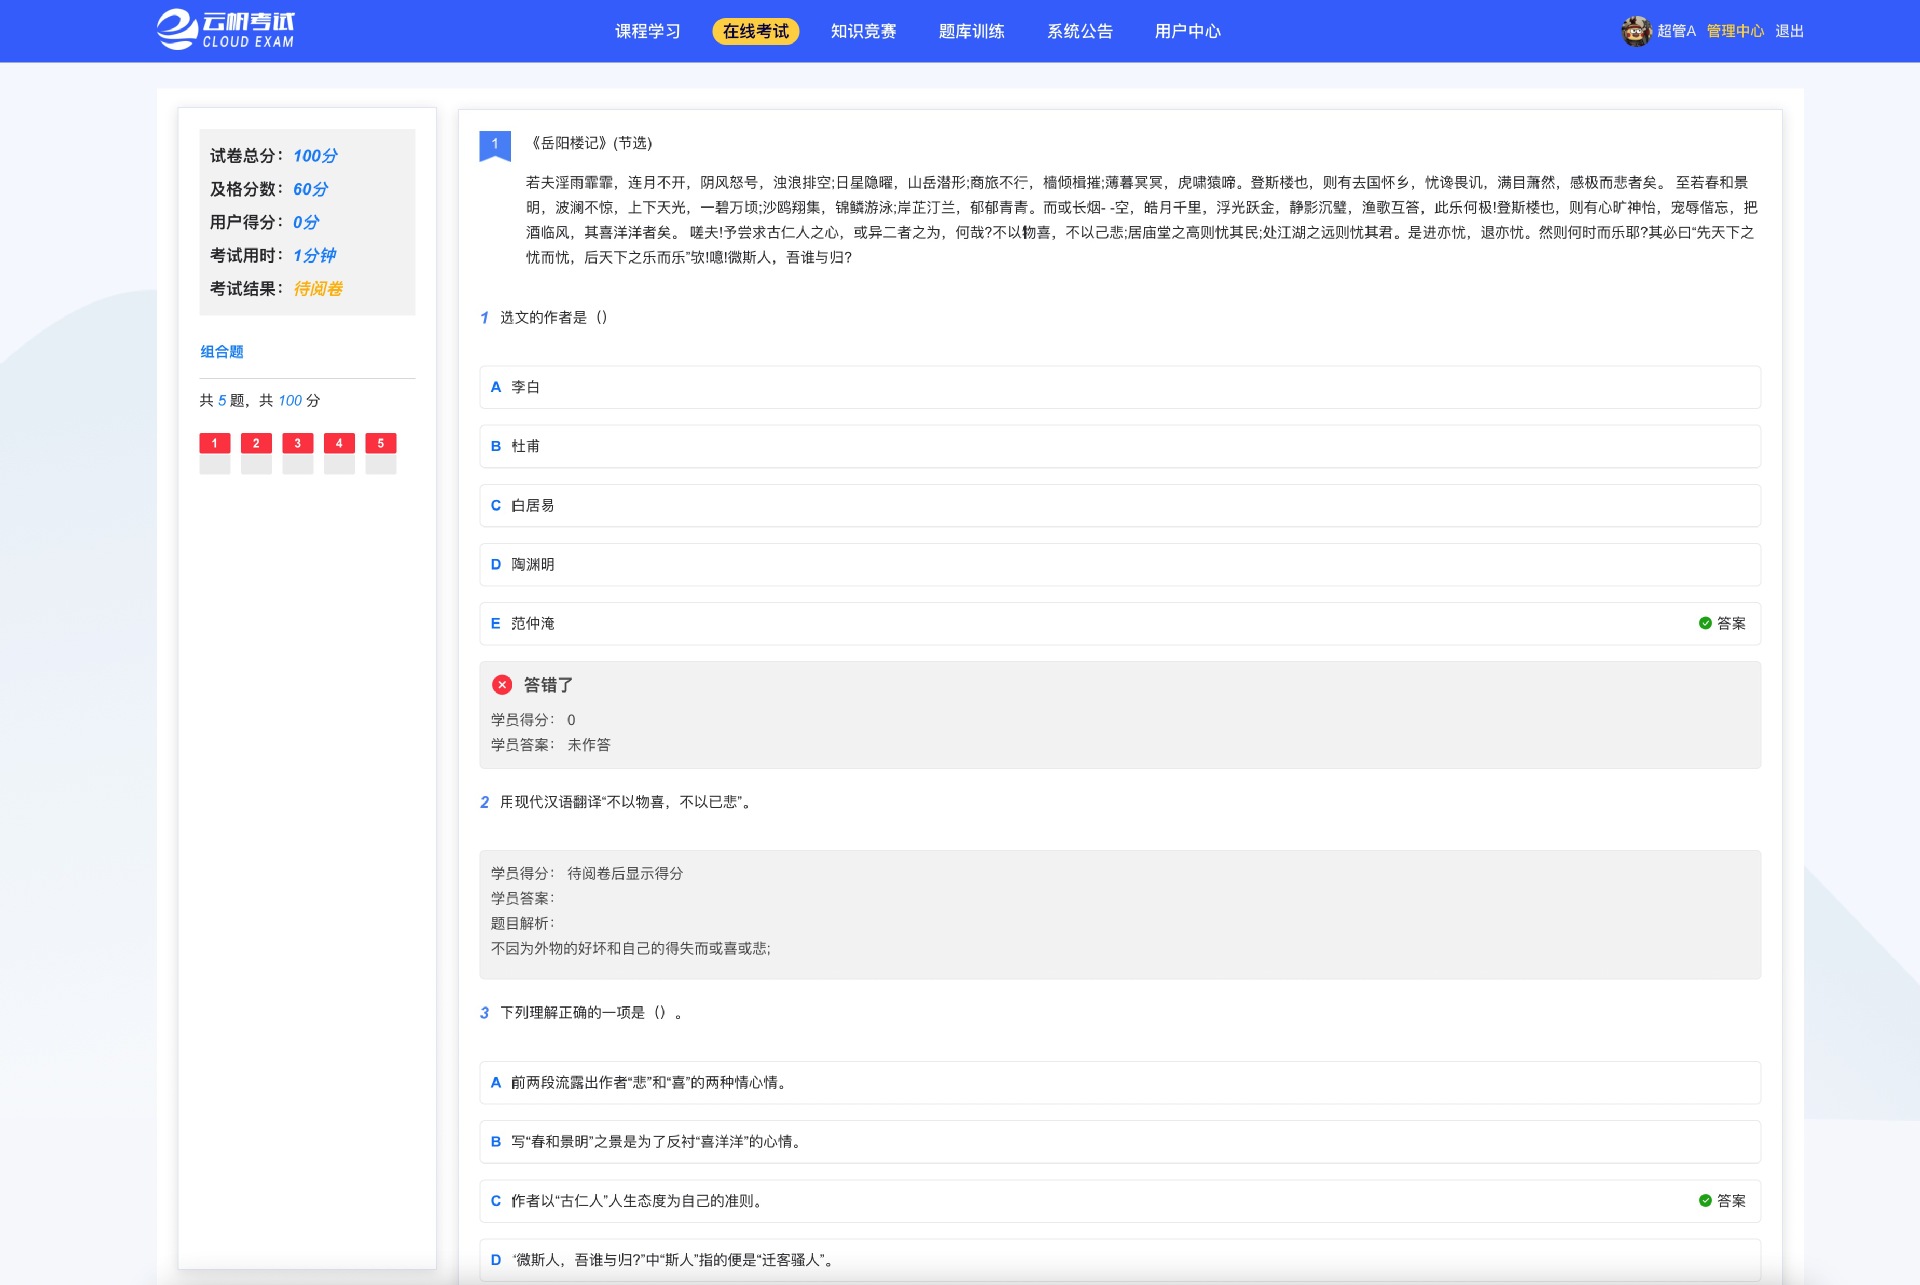Select option C 白居易
The height and width of the screenshot is (1285, 1920).
pos(1120,505)
